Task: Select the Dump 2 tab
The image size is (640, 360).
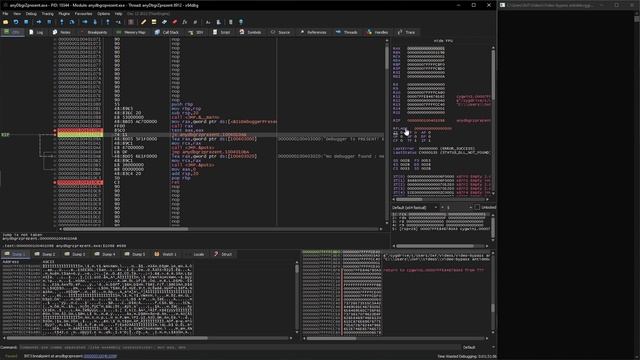Action: point(45,254)
